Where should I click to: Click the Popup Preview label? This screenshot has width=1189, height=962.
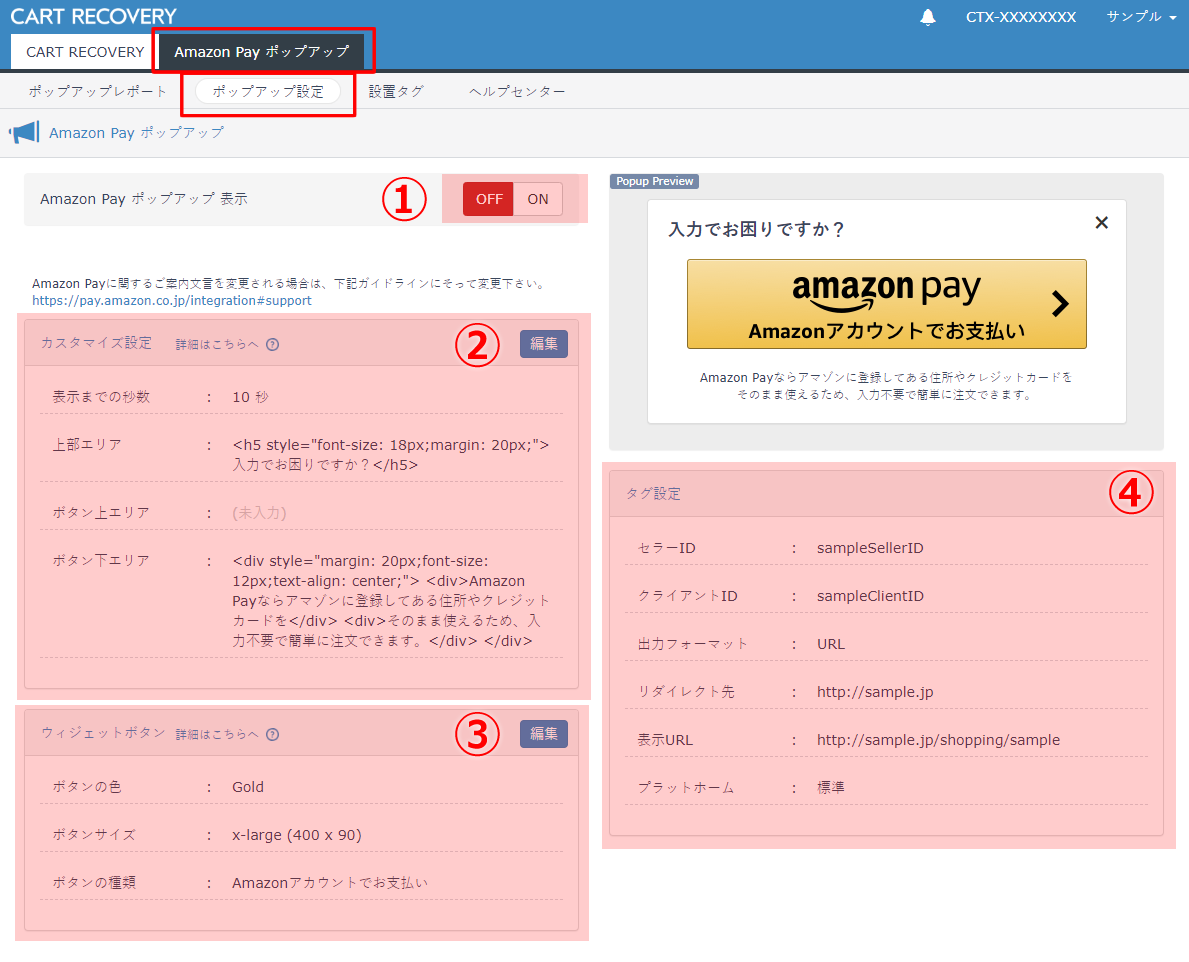pos(654,181)
